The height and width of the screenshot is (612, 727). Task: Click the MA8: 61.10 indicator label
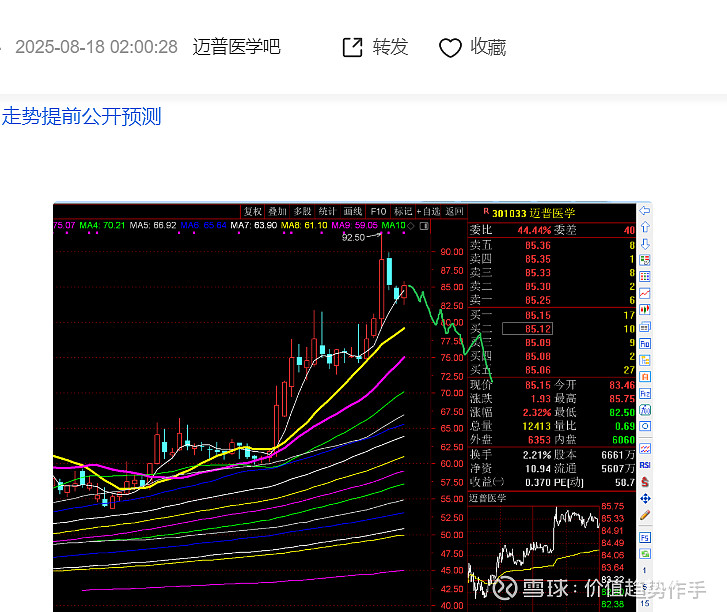[x=304, y=225]
